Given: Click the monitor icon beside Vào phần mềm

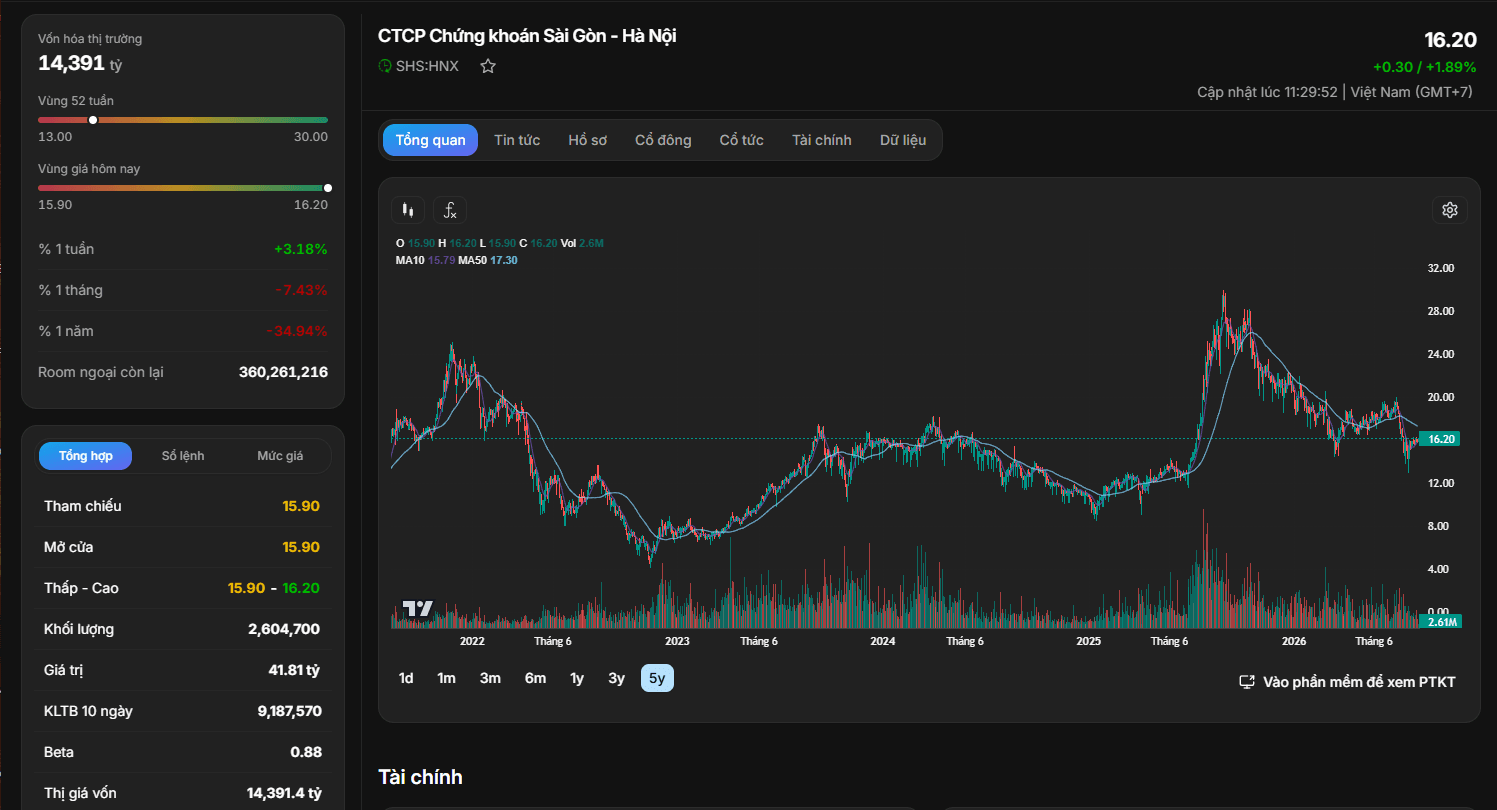Looking at the screenshot, I should pyautogui.click(x=1247, y=682).
